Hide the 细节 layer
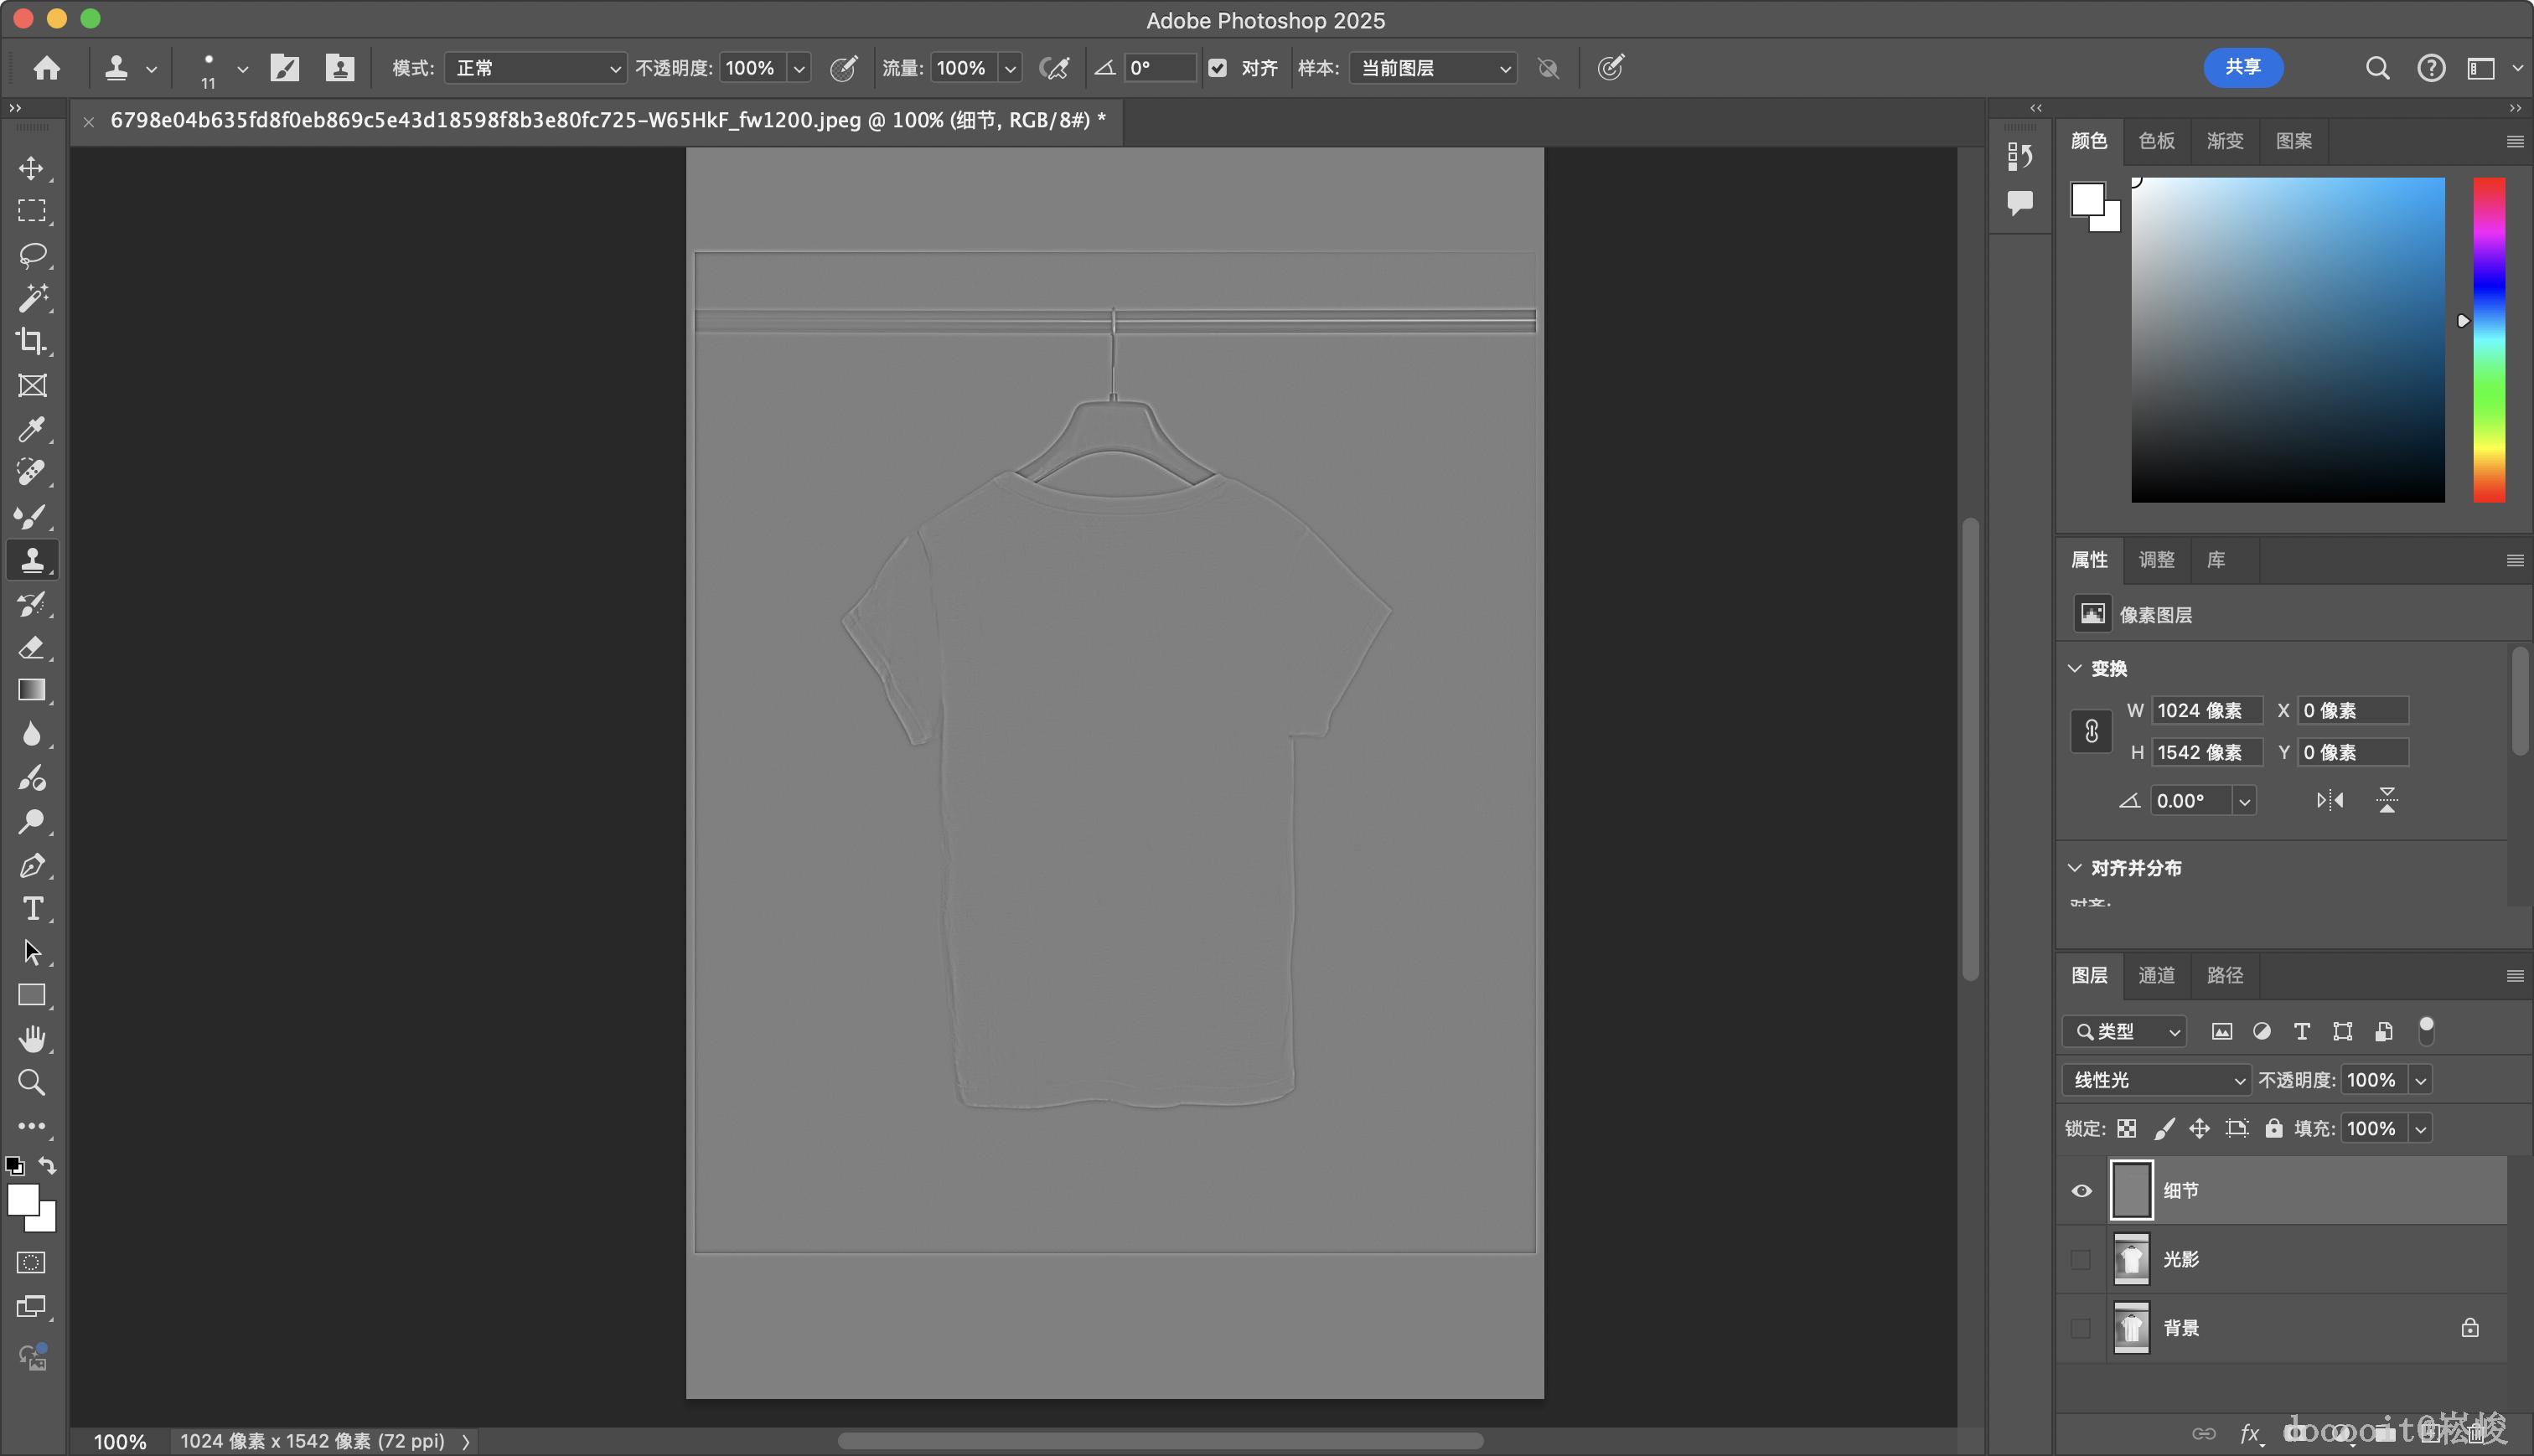Screen dimensions: 2534x1456 [2081, 1191]
